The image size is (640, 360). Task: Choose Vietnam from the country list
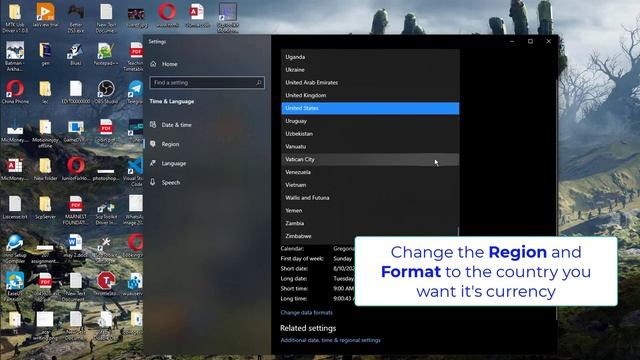click(x=370, y=185)
